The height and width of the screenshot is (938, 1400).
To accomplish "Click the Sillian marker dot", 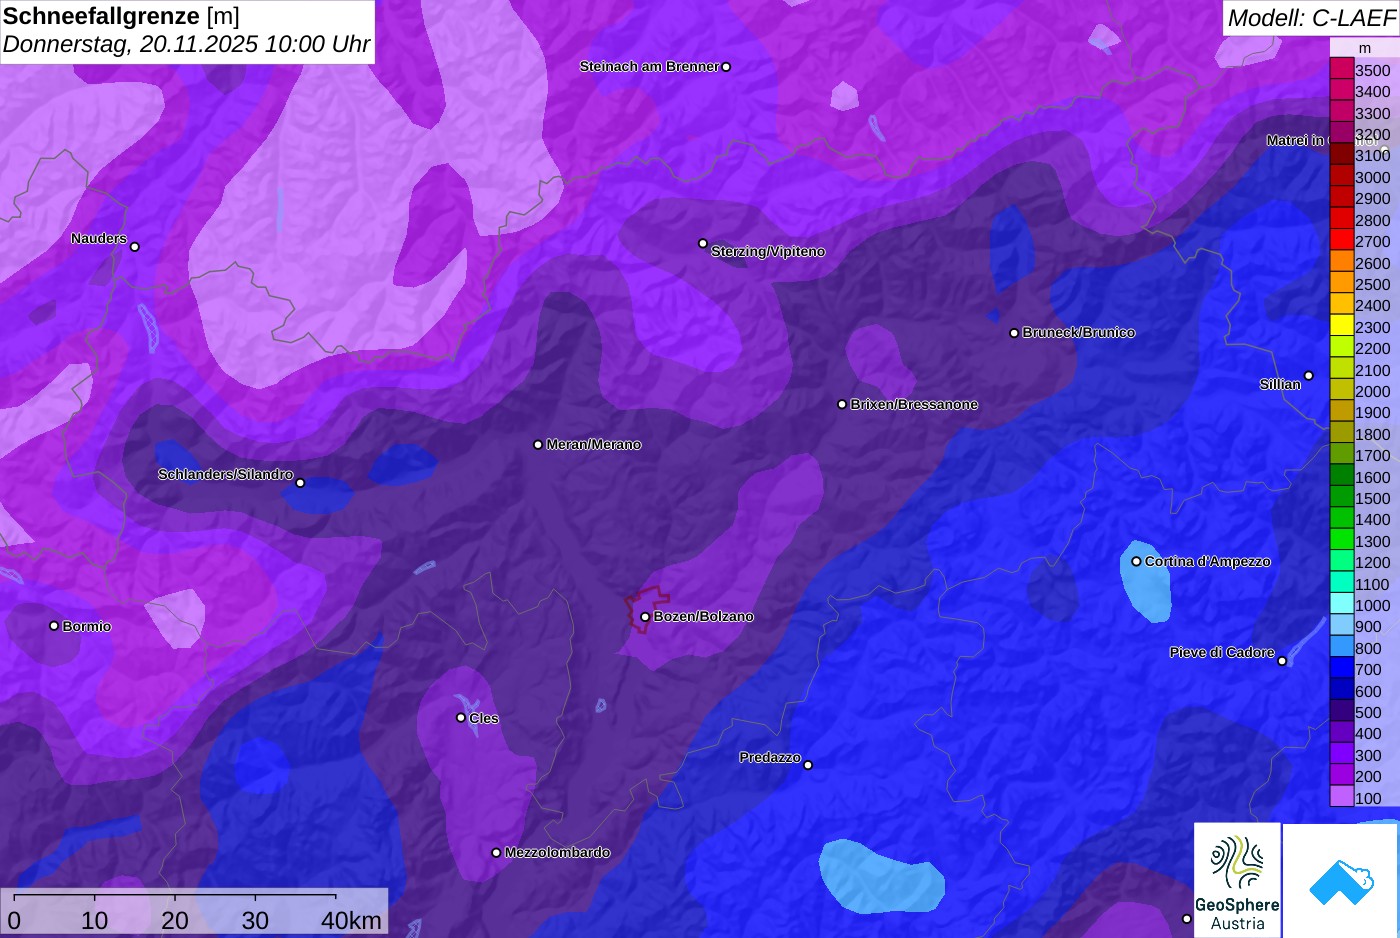I will pyautogui.click(x=1309, y=376).
